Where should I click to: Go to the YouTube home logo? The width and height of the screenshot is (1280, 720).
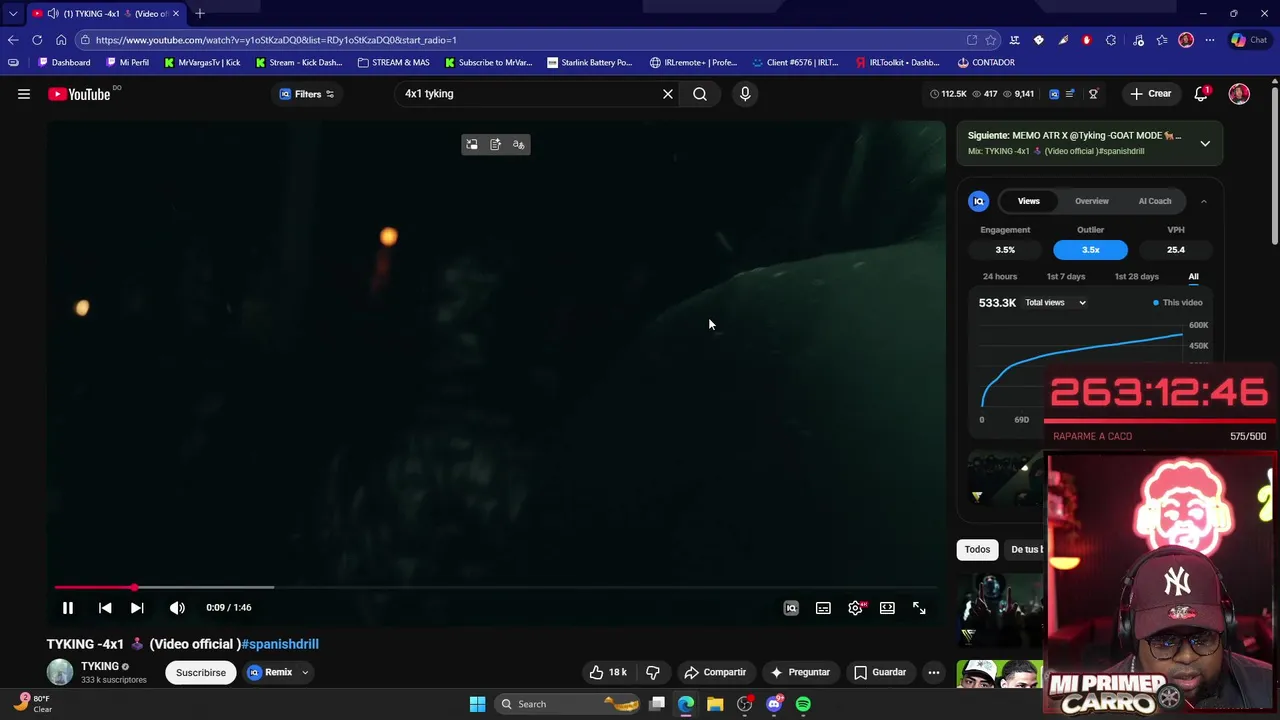point(79,94)
